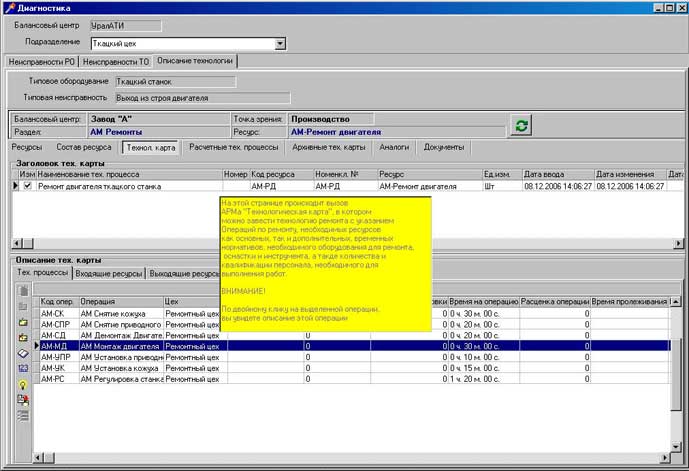Click the АМ Установка кожуха operation cell
This screenshot has height=471, width=689.
121,368
